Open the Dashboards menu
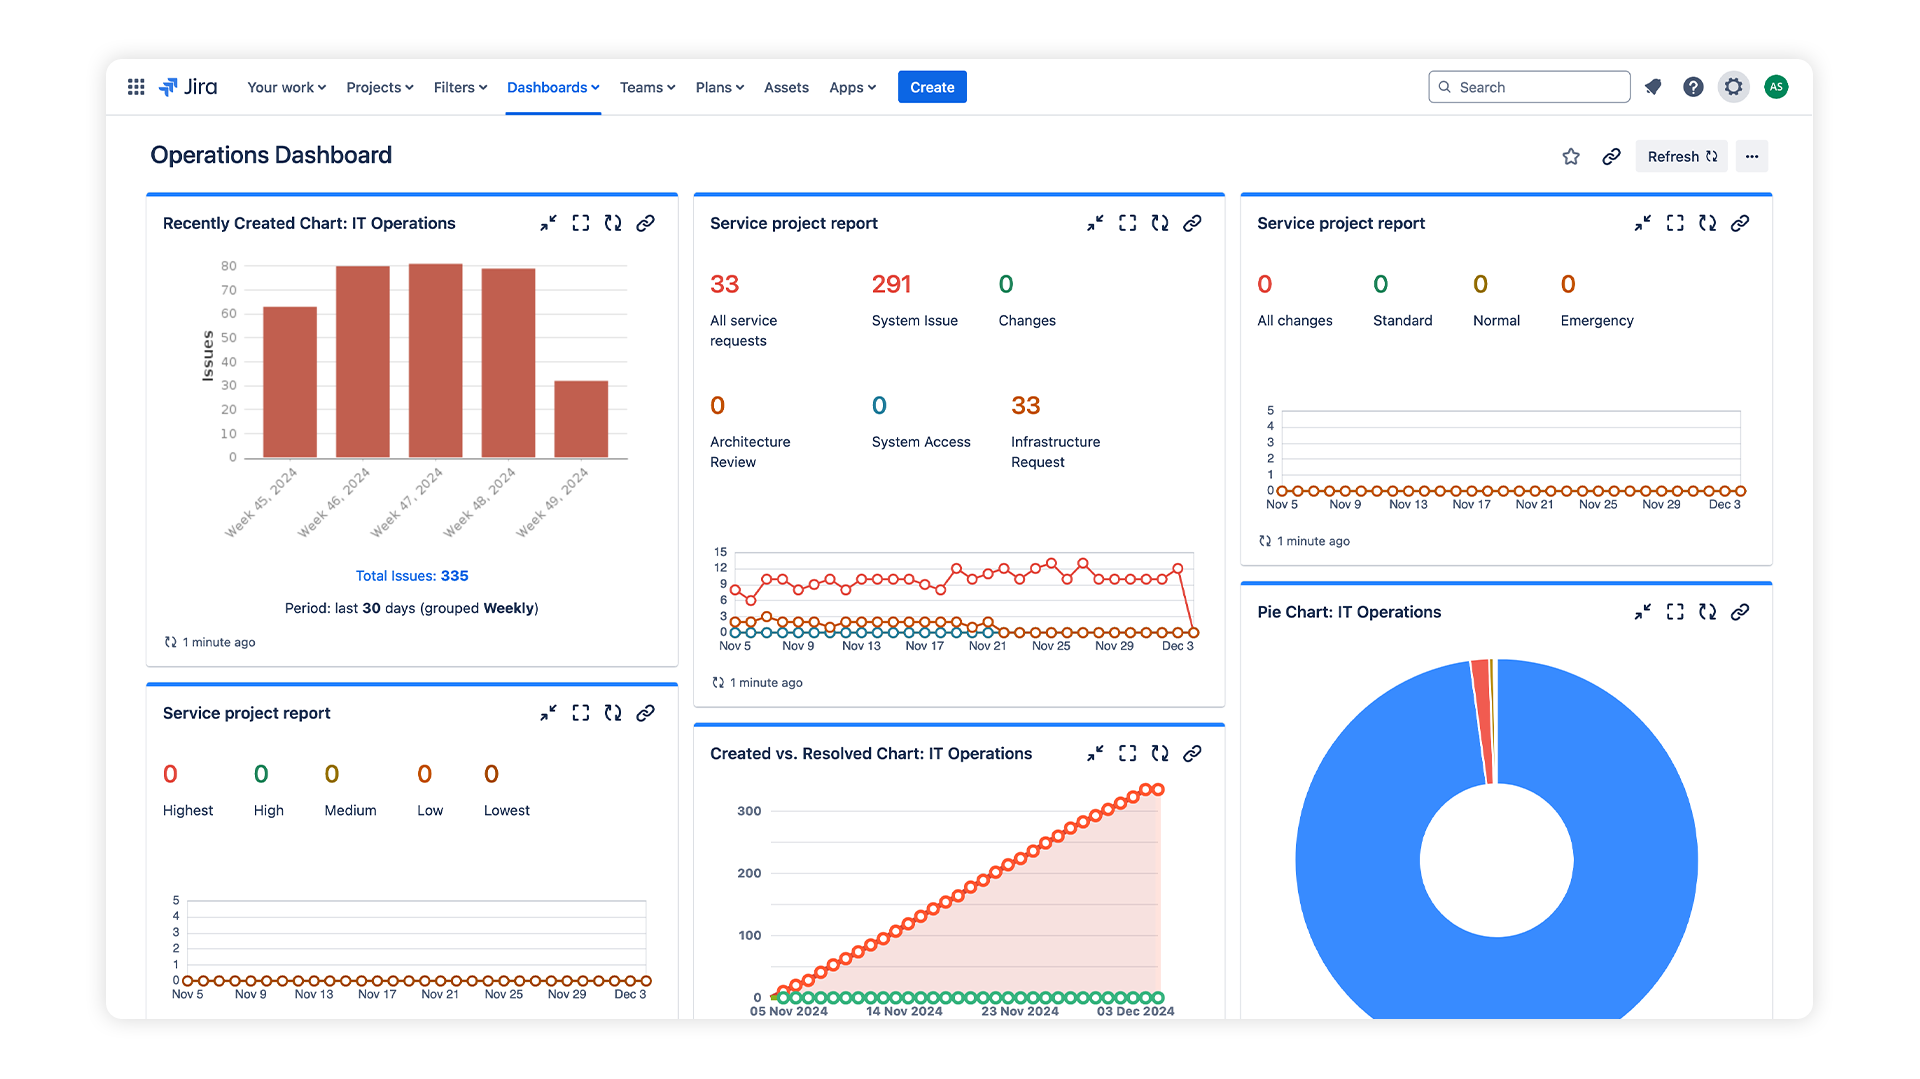Screen dimensions: 1920x1079 point(553,87)
